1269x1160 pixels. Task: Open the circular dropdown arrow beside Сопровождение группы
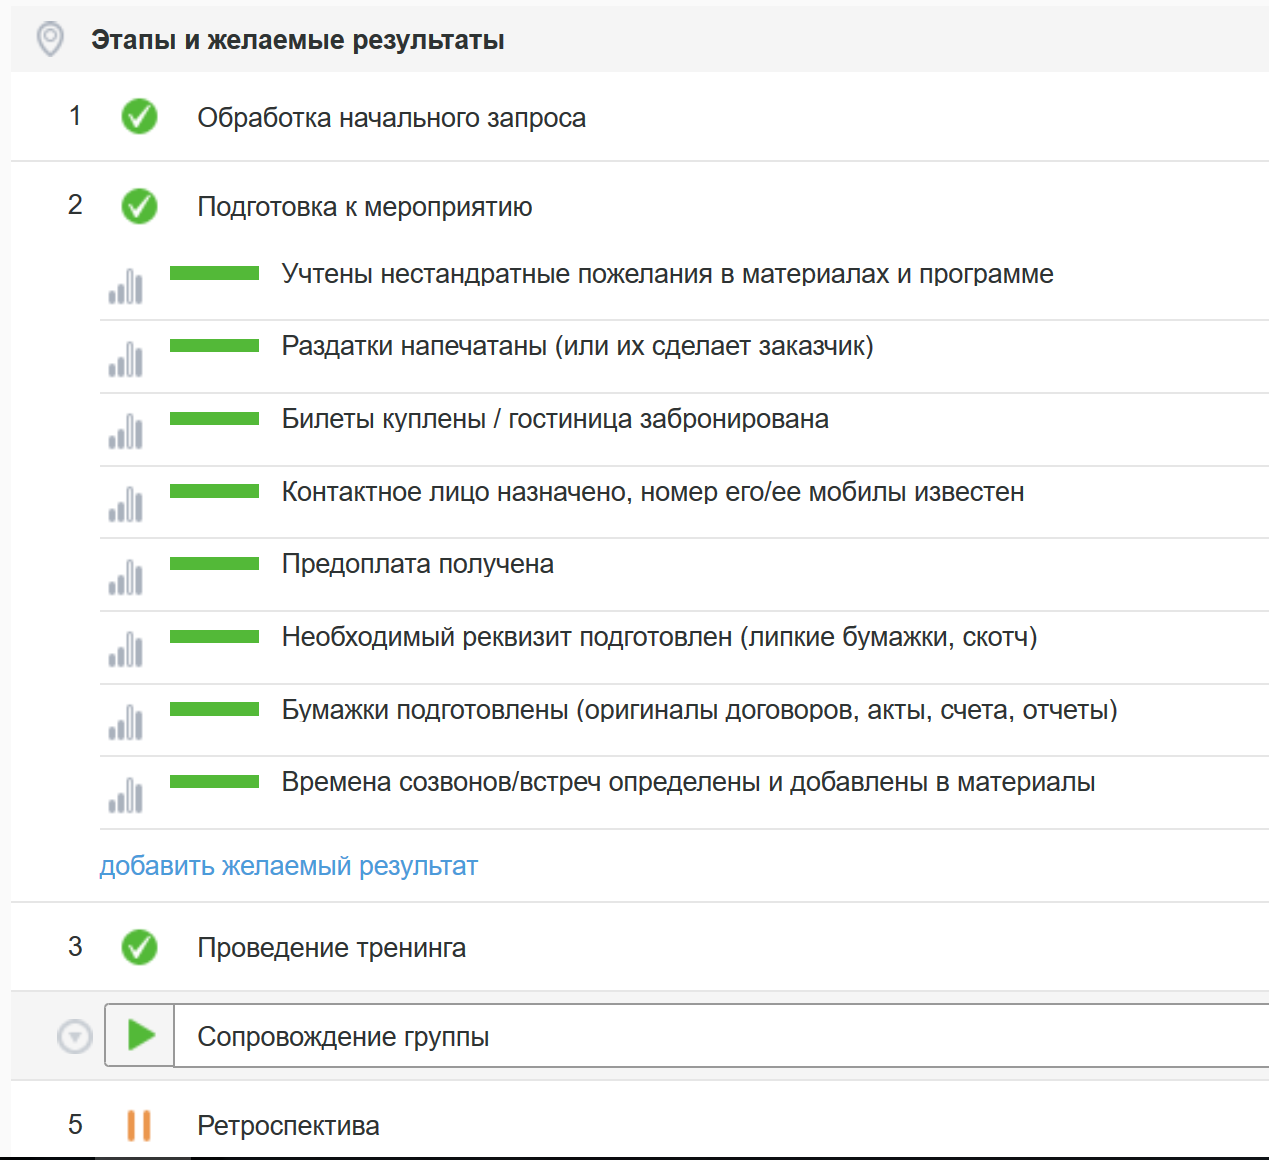(75, 1036)
